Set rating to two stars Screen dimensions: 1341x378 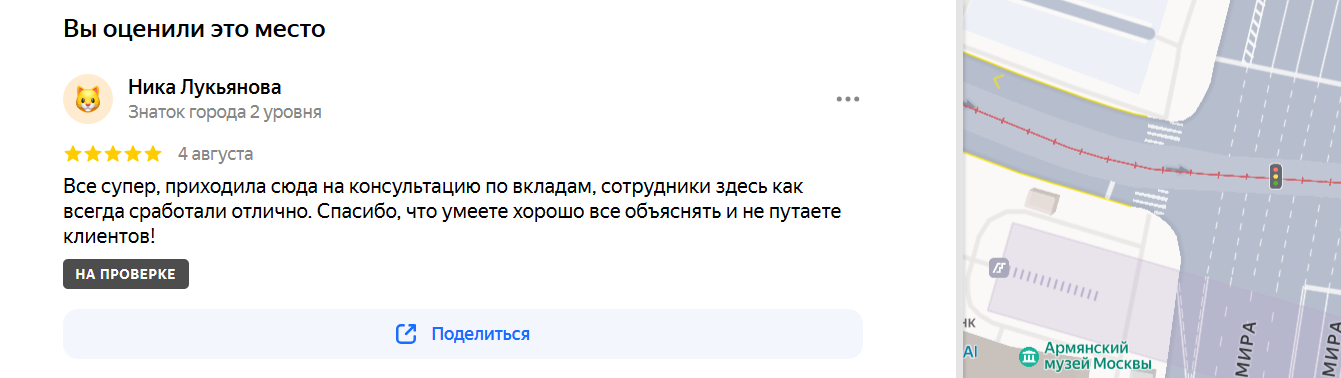[x=93, y=154]
